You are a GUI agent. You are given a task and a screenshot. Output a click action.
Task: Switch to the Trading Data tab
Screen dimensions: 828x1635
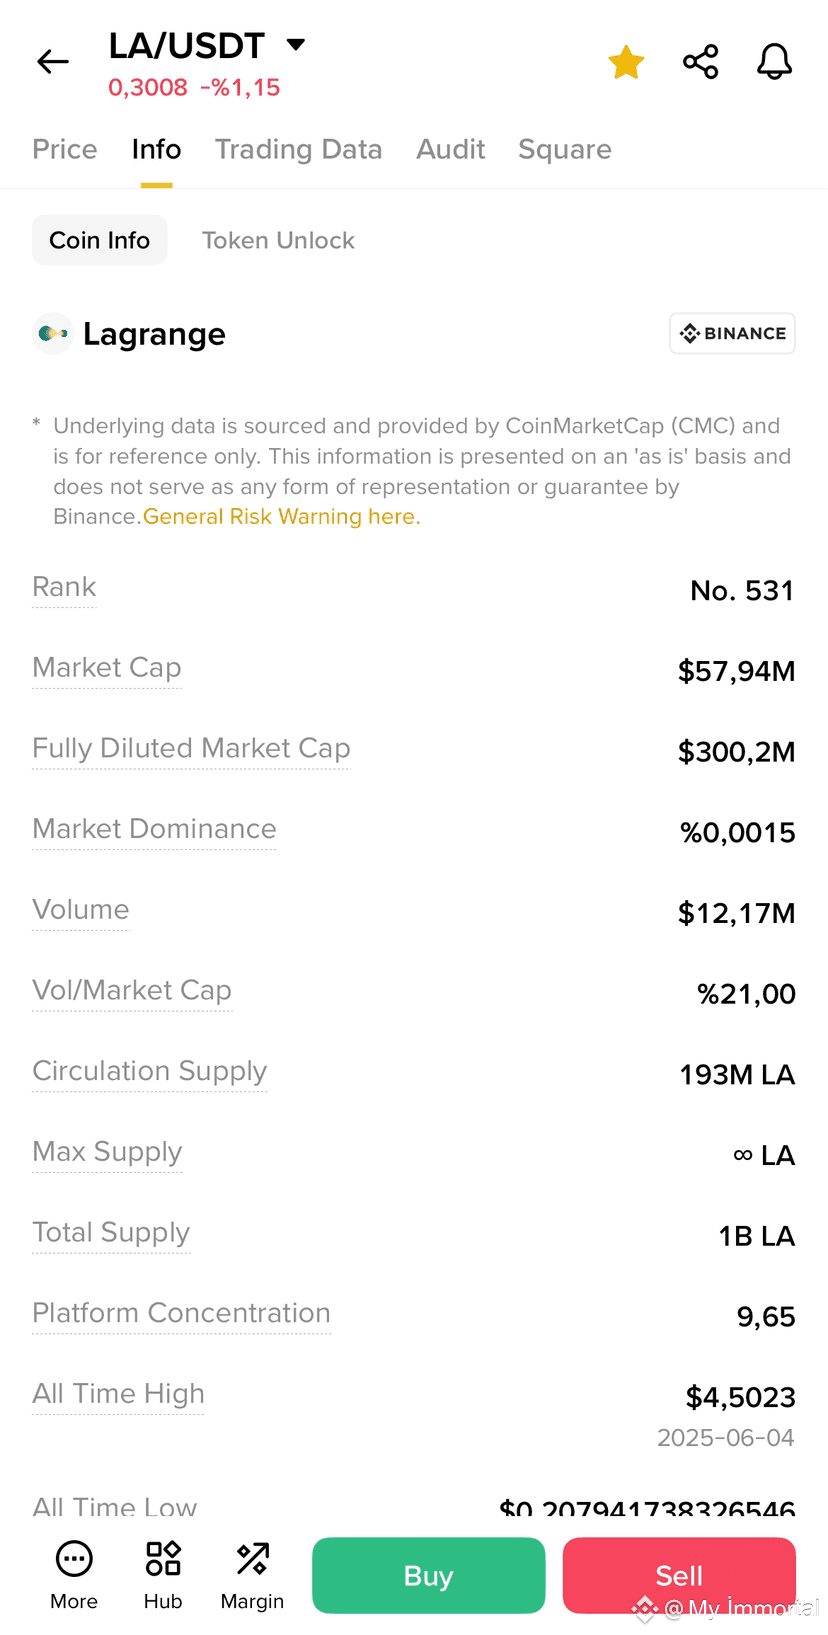pyautogui.click(x=298, y=149)
